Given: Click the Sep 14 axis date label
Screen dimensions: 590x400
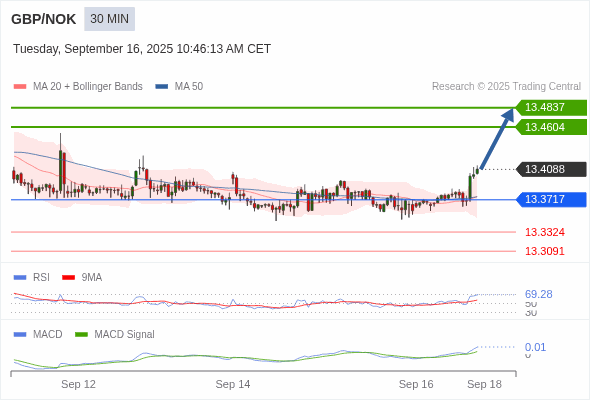Looking at the screenshot, I should pyautogui.click(x=233, y=384).
